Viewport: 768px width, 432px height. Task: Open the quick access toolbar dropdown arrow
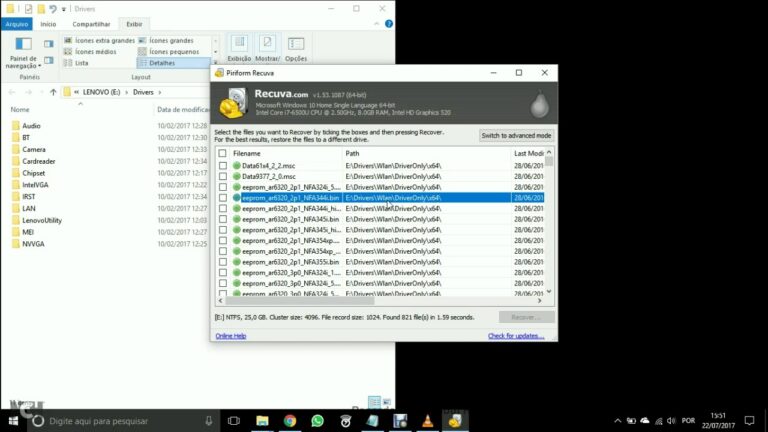click(x=64, y=9)
